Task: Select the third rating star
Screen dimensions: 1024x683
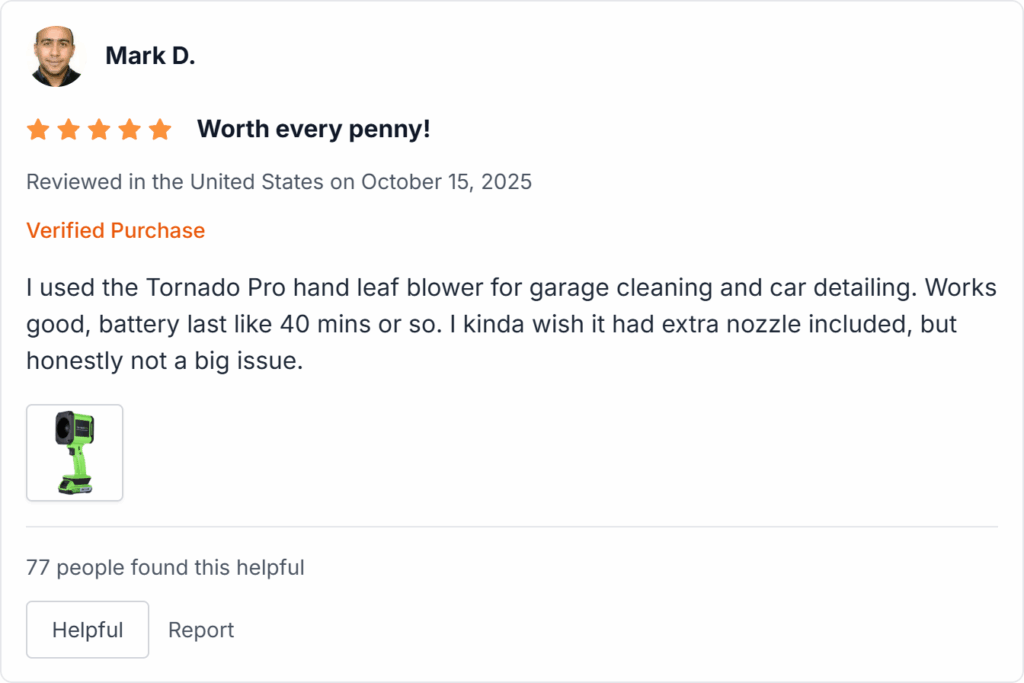Action: (x=99, y=130)
